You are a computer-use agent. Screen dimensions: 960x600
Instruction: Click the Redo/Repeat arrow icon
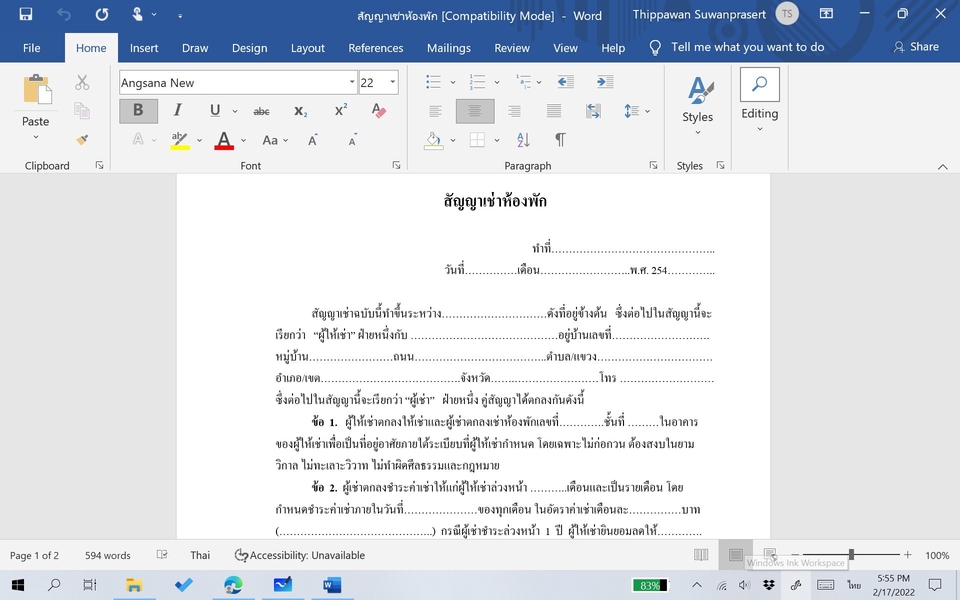coord(102,14)
